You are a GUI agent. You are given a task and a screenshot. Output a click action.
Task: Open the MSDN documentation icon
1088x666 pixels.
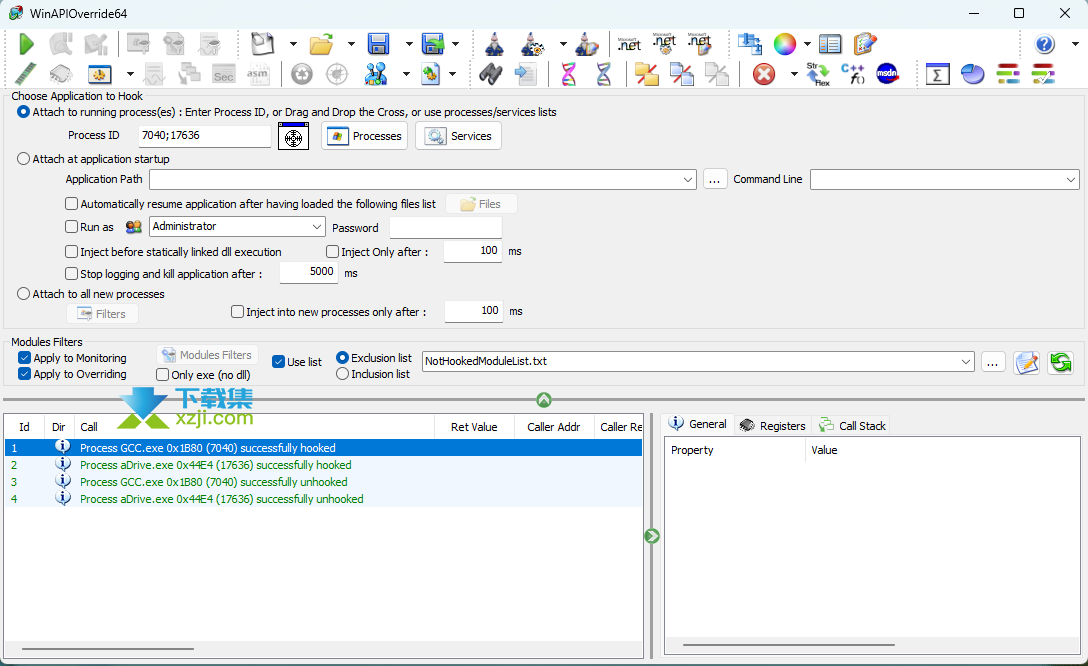pos(887,74)
